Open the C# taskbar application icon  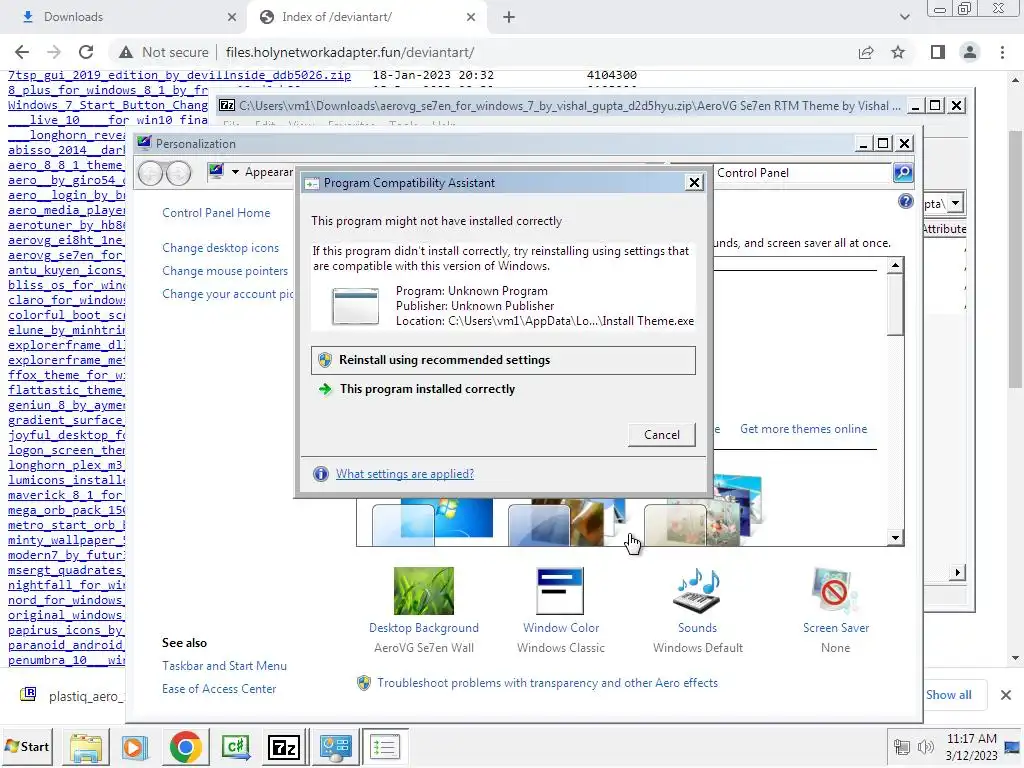(235, 747)
